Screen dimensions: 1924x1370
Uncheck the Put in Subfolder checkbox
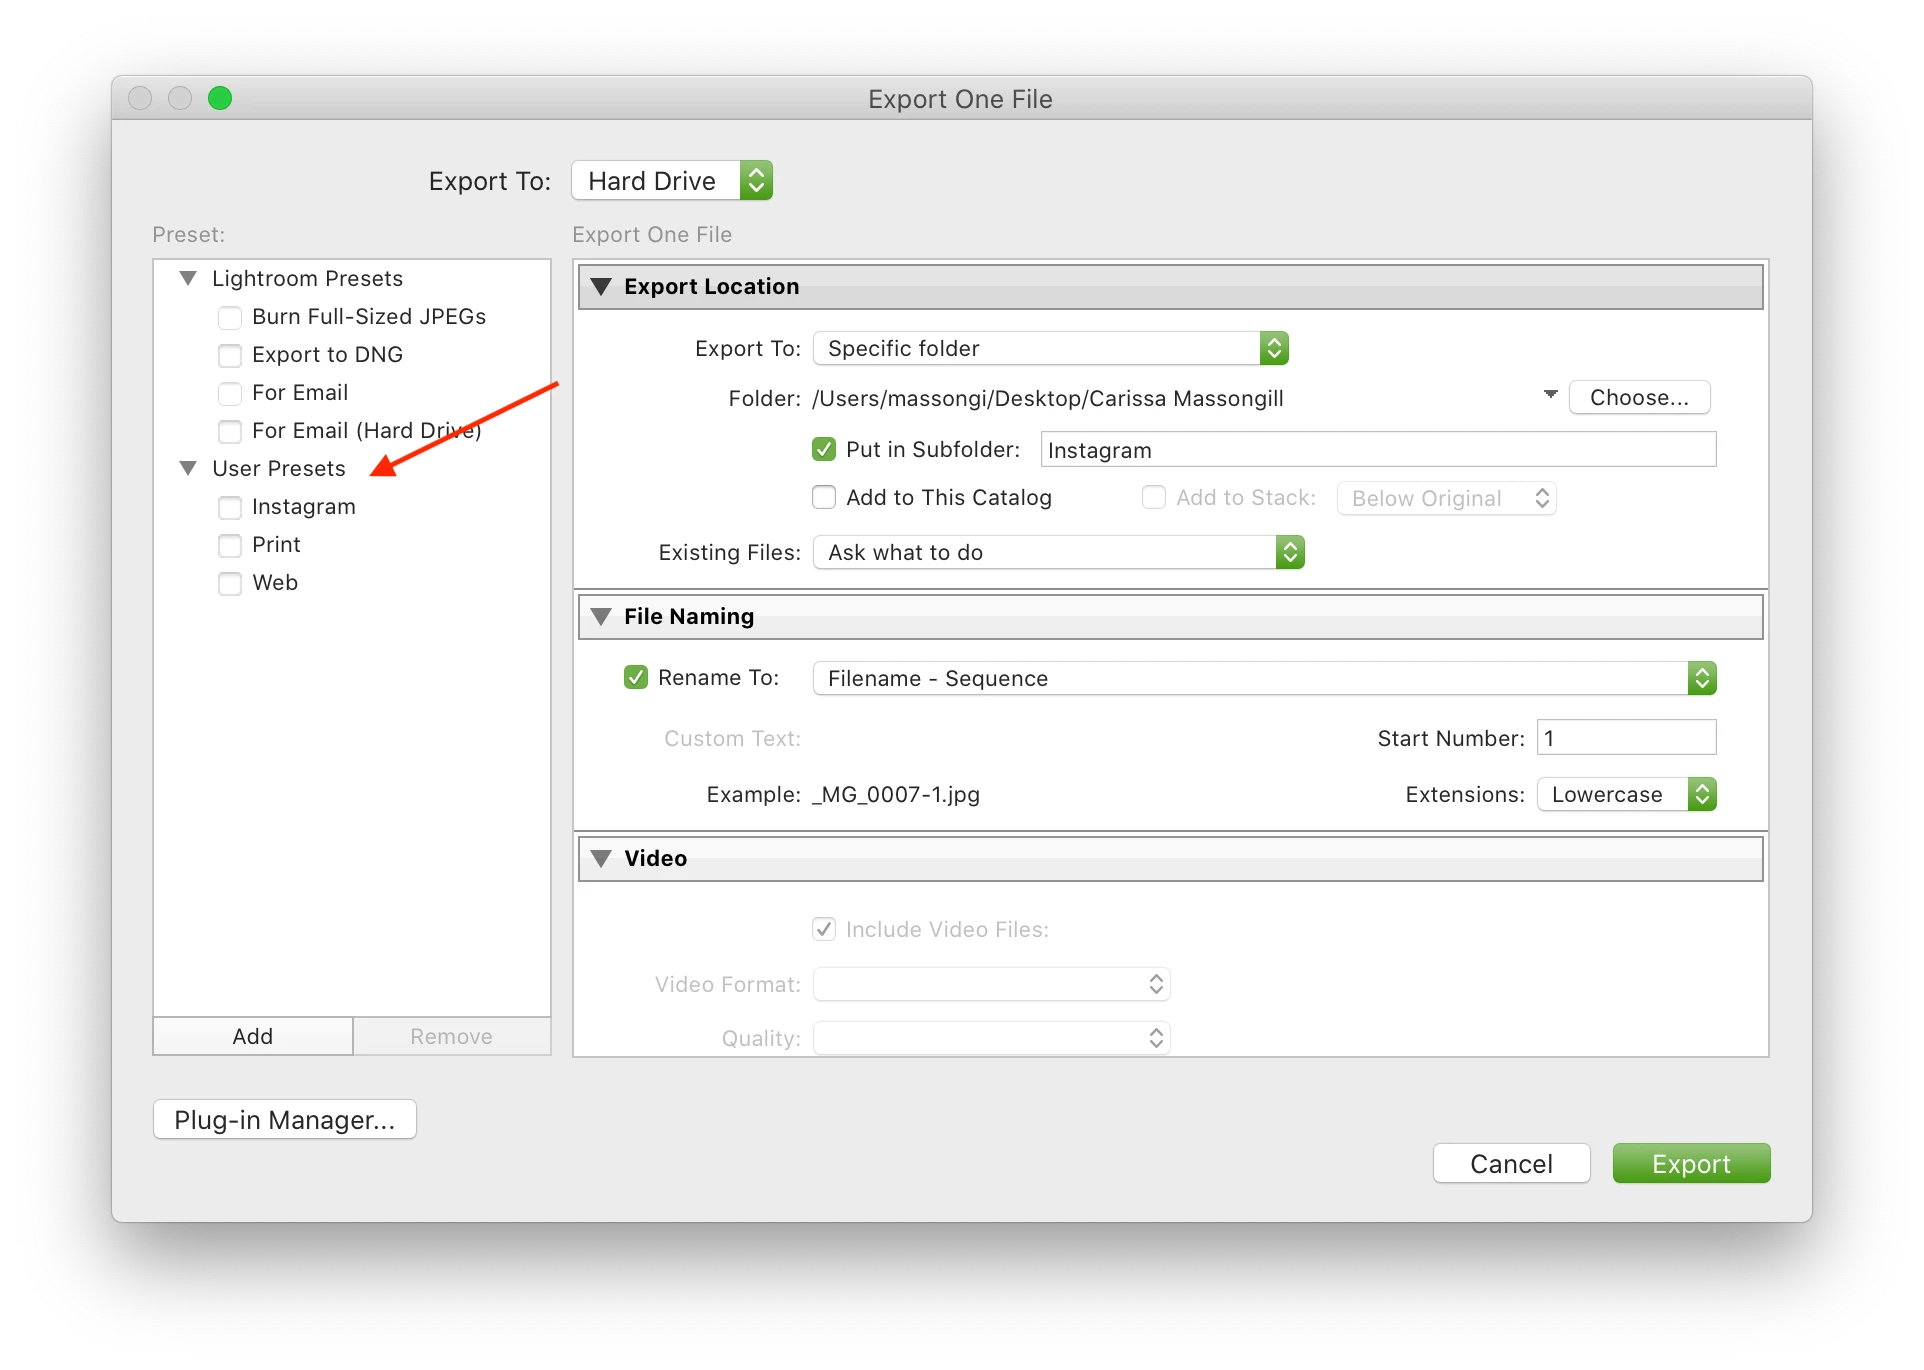(824, 450)
